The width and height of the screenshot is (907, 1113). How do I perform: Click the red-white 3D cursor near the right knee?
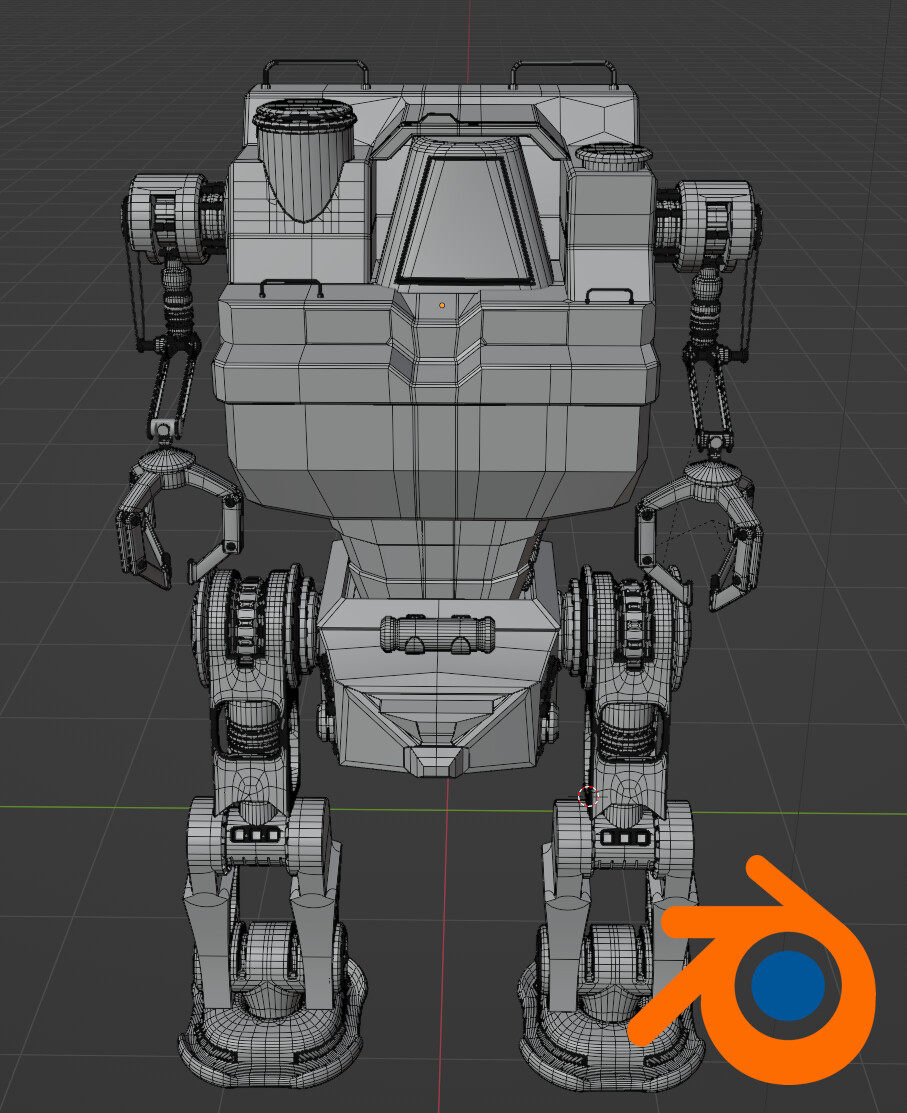pyautogui.click(x=589, y=798)
